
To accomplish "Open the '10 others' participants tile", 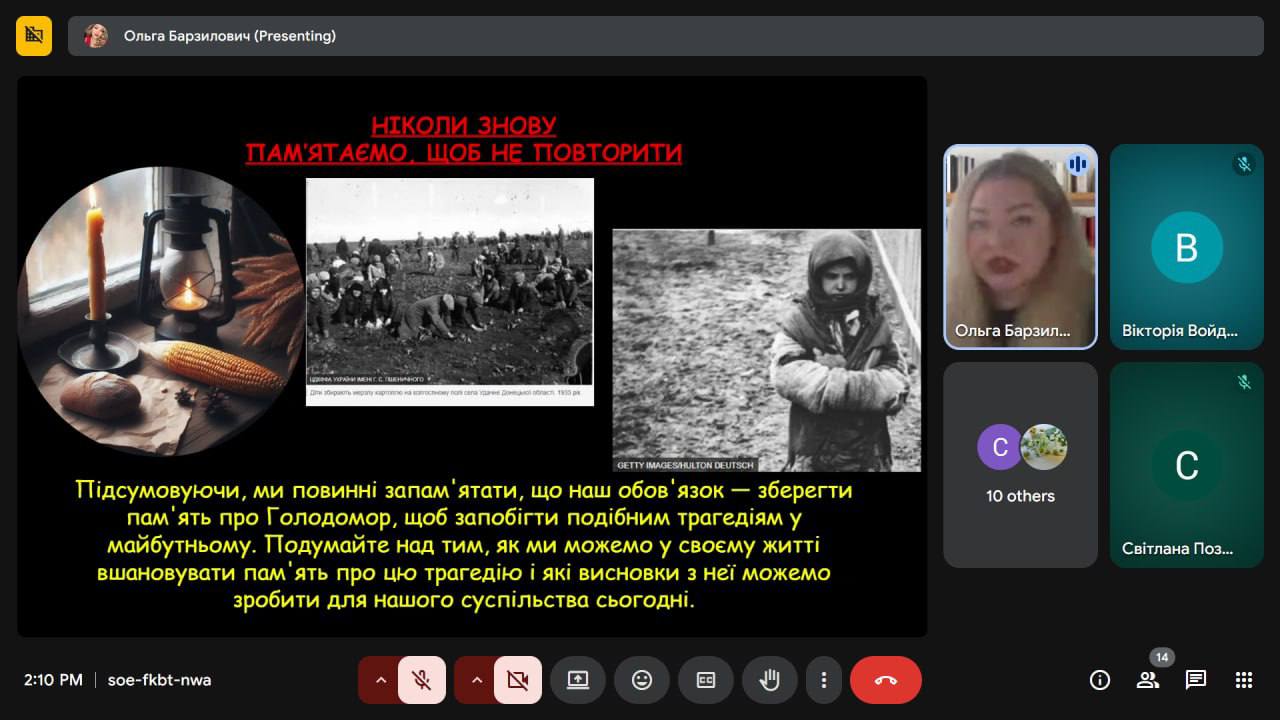I will coord(1020,465).
